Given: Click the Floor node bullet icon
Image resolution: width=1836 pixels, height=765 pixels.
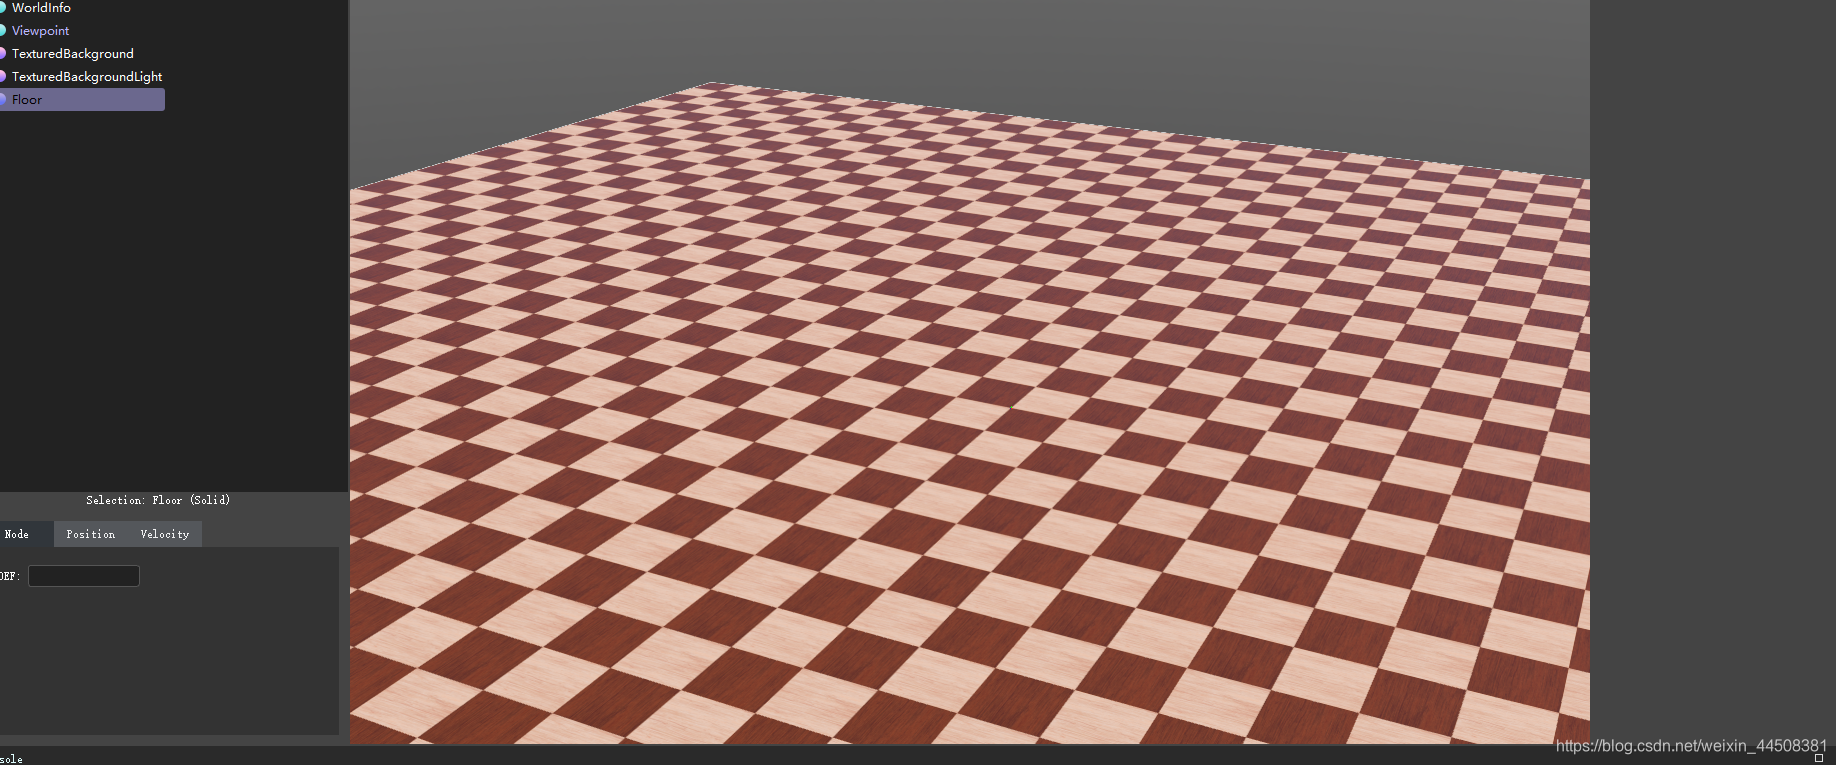Looking at the screenshot, I should [x=2, y=100].
